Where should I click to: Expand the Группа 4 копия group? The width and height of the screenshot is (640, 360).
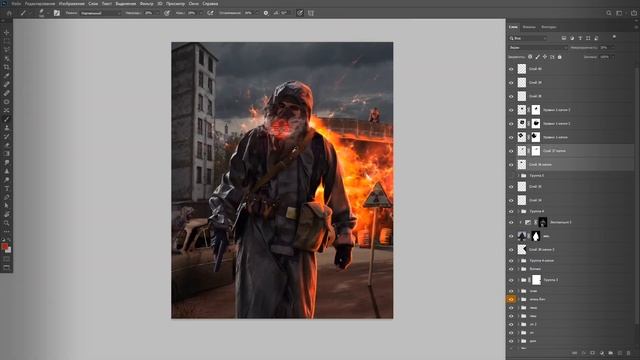pos(519,260)
